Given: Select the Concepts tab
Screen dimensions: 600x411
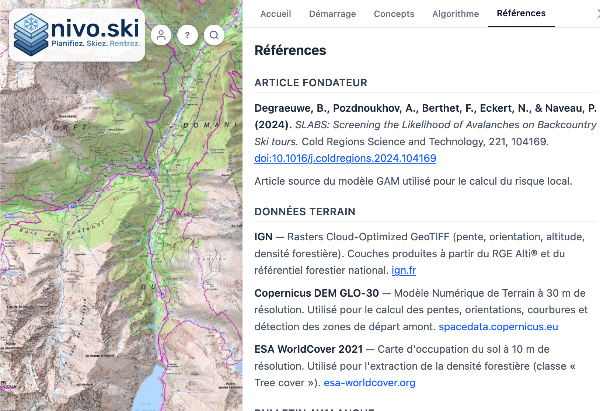Looking at the screenshot, I should tap(394, 14).
